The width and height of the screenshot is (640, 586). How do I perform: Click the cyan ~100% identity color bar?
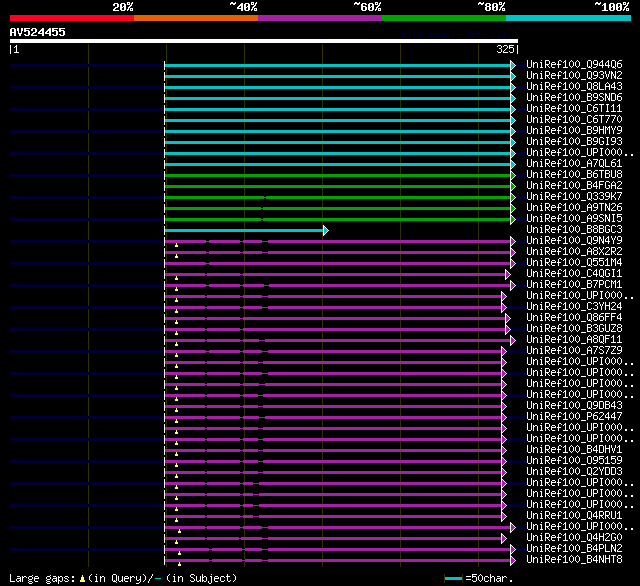click(569, 18)
